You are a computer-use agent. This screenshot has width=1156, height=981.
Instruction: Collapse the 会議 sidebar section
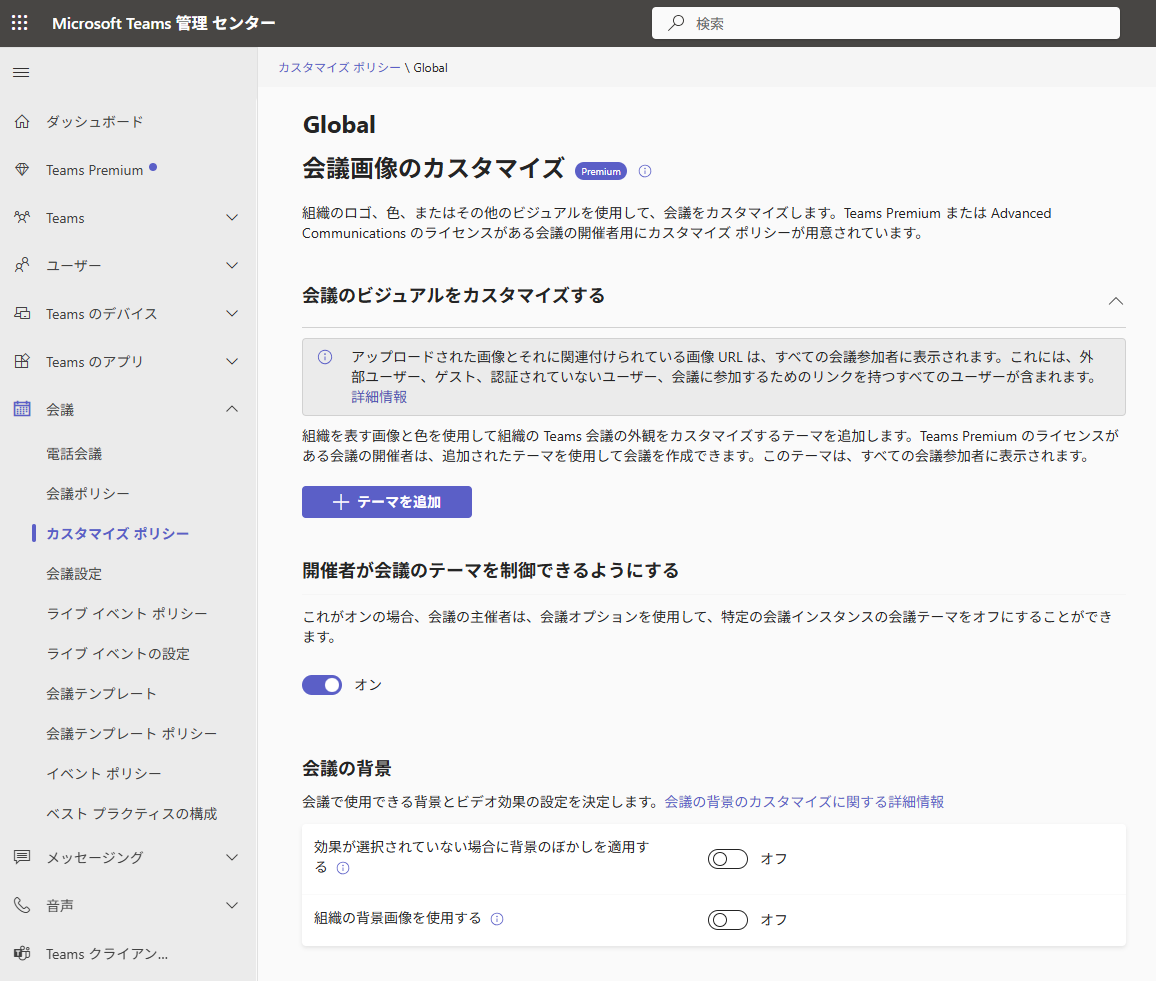coord(232,408)
